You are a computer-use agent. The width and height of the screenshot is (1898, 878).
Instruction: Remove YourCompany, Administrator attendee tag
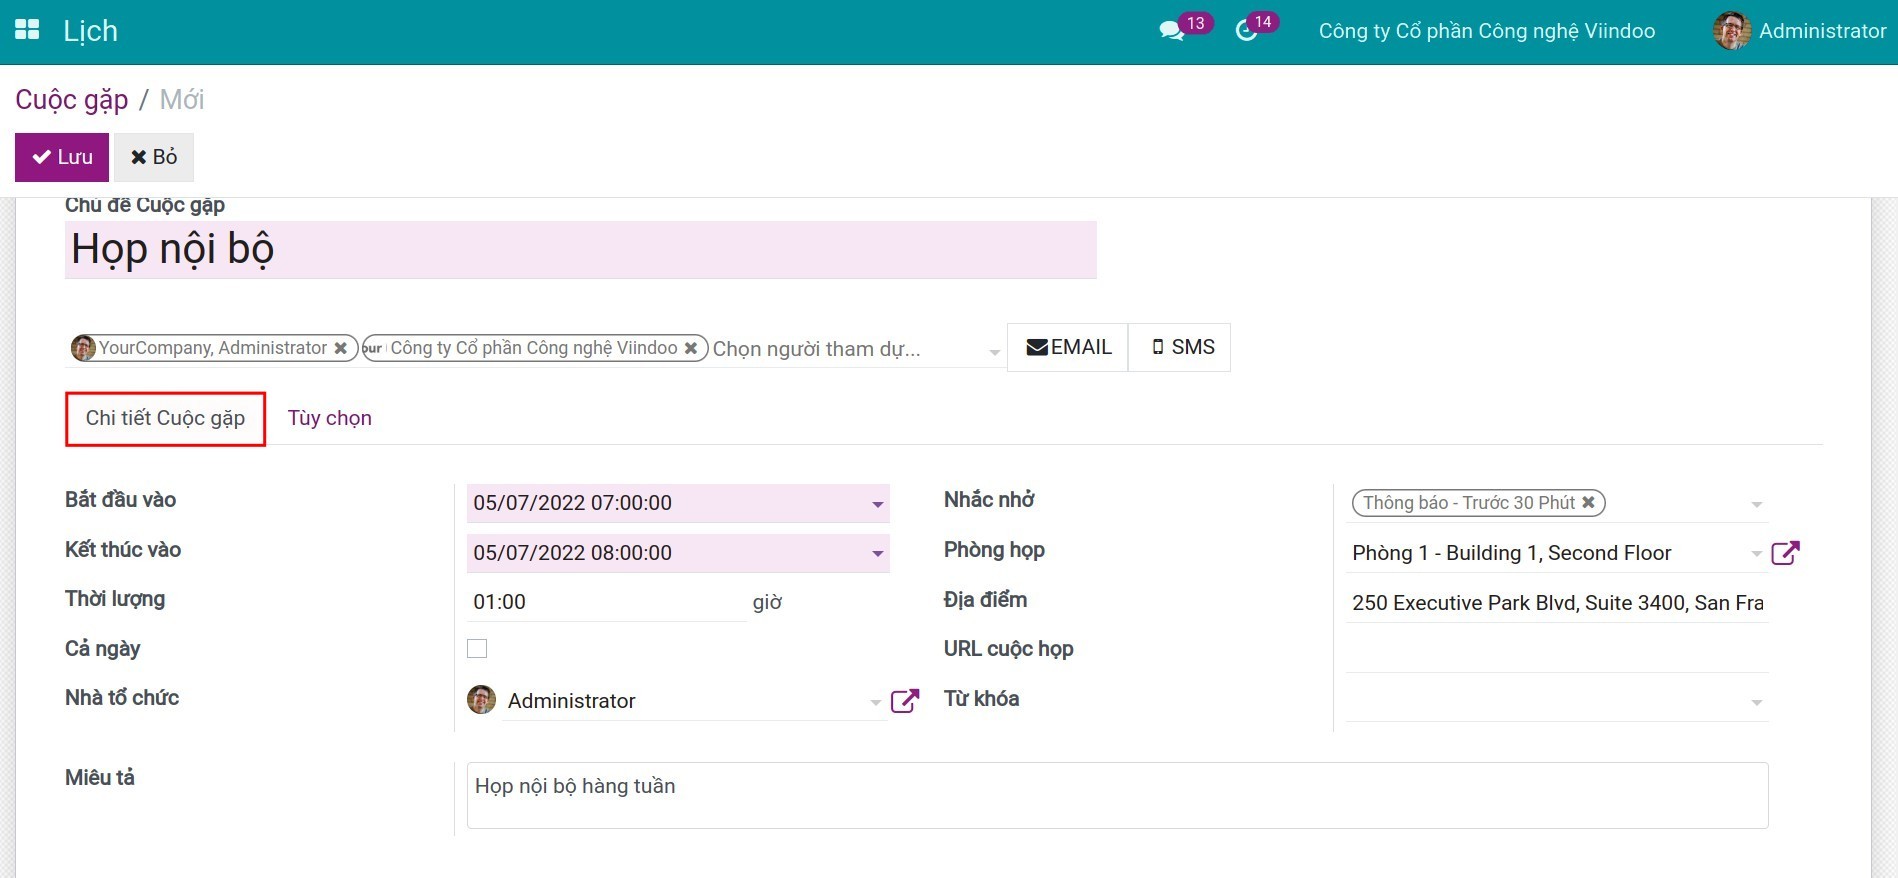(x=341, y=348)
